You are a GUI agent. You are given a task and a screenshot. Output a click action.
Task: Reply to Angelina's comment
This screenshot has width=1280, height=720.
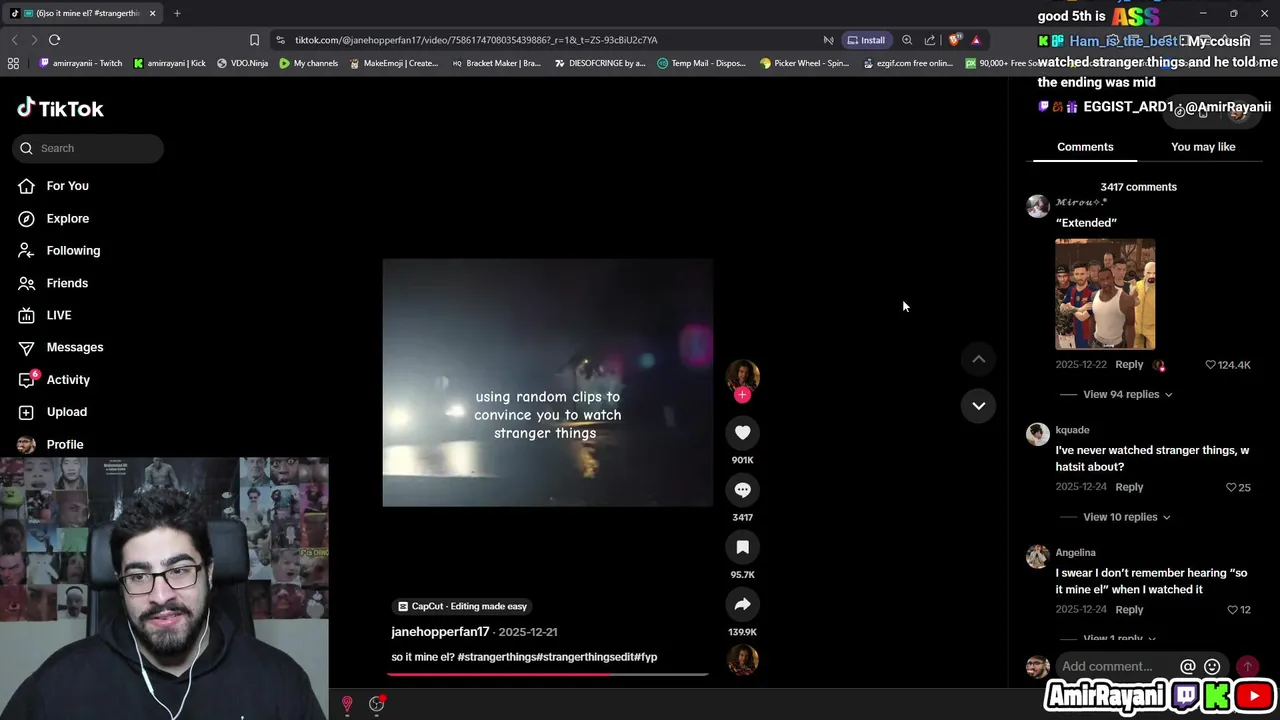click(x=1129, y=610)
